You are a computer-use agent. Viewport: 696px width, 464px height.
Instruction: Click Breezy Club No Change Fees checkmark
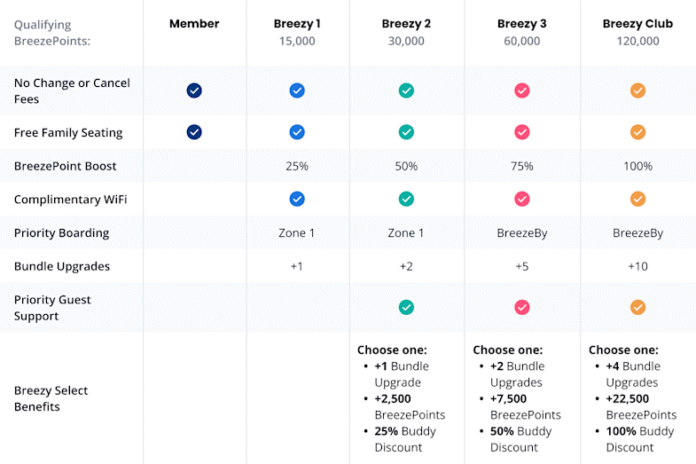tap(637, 91)
